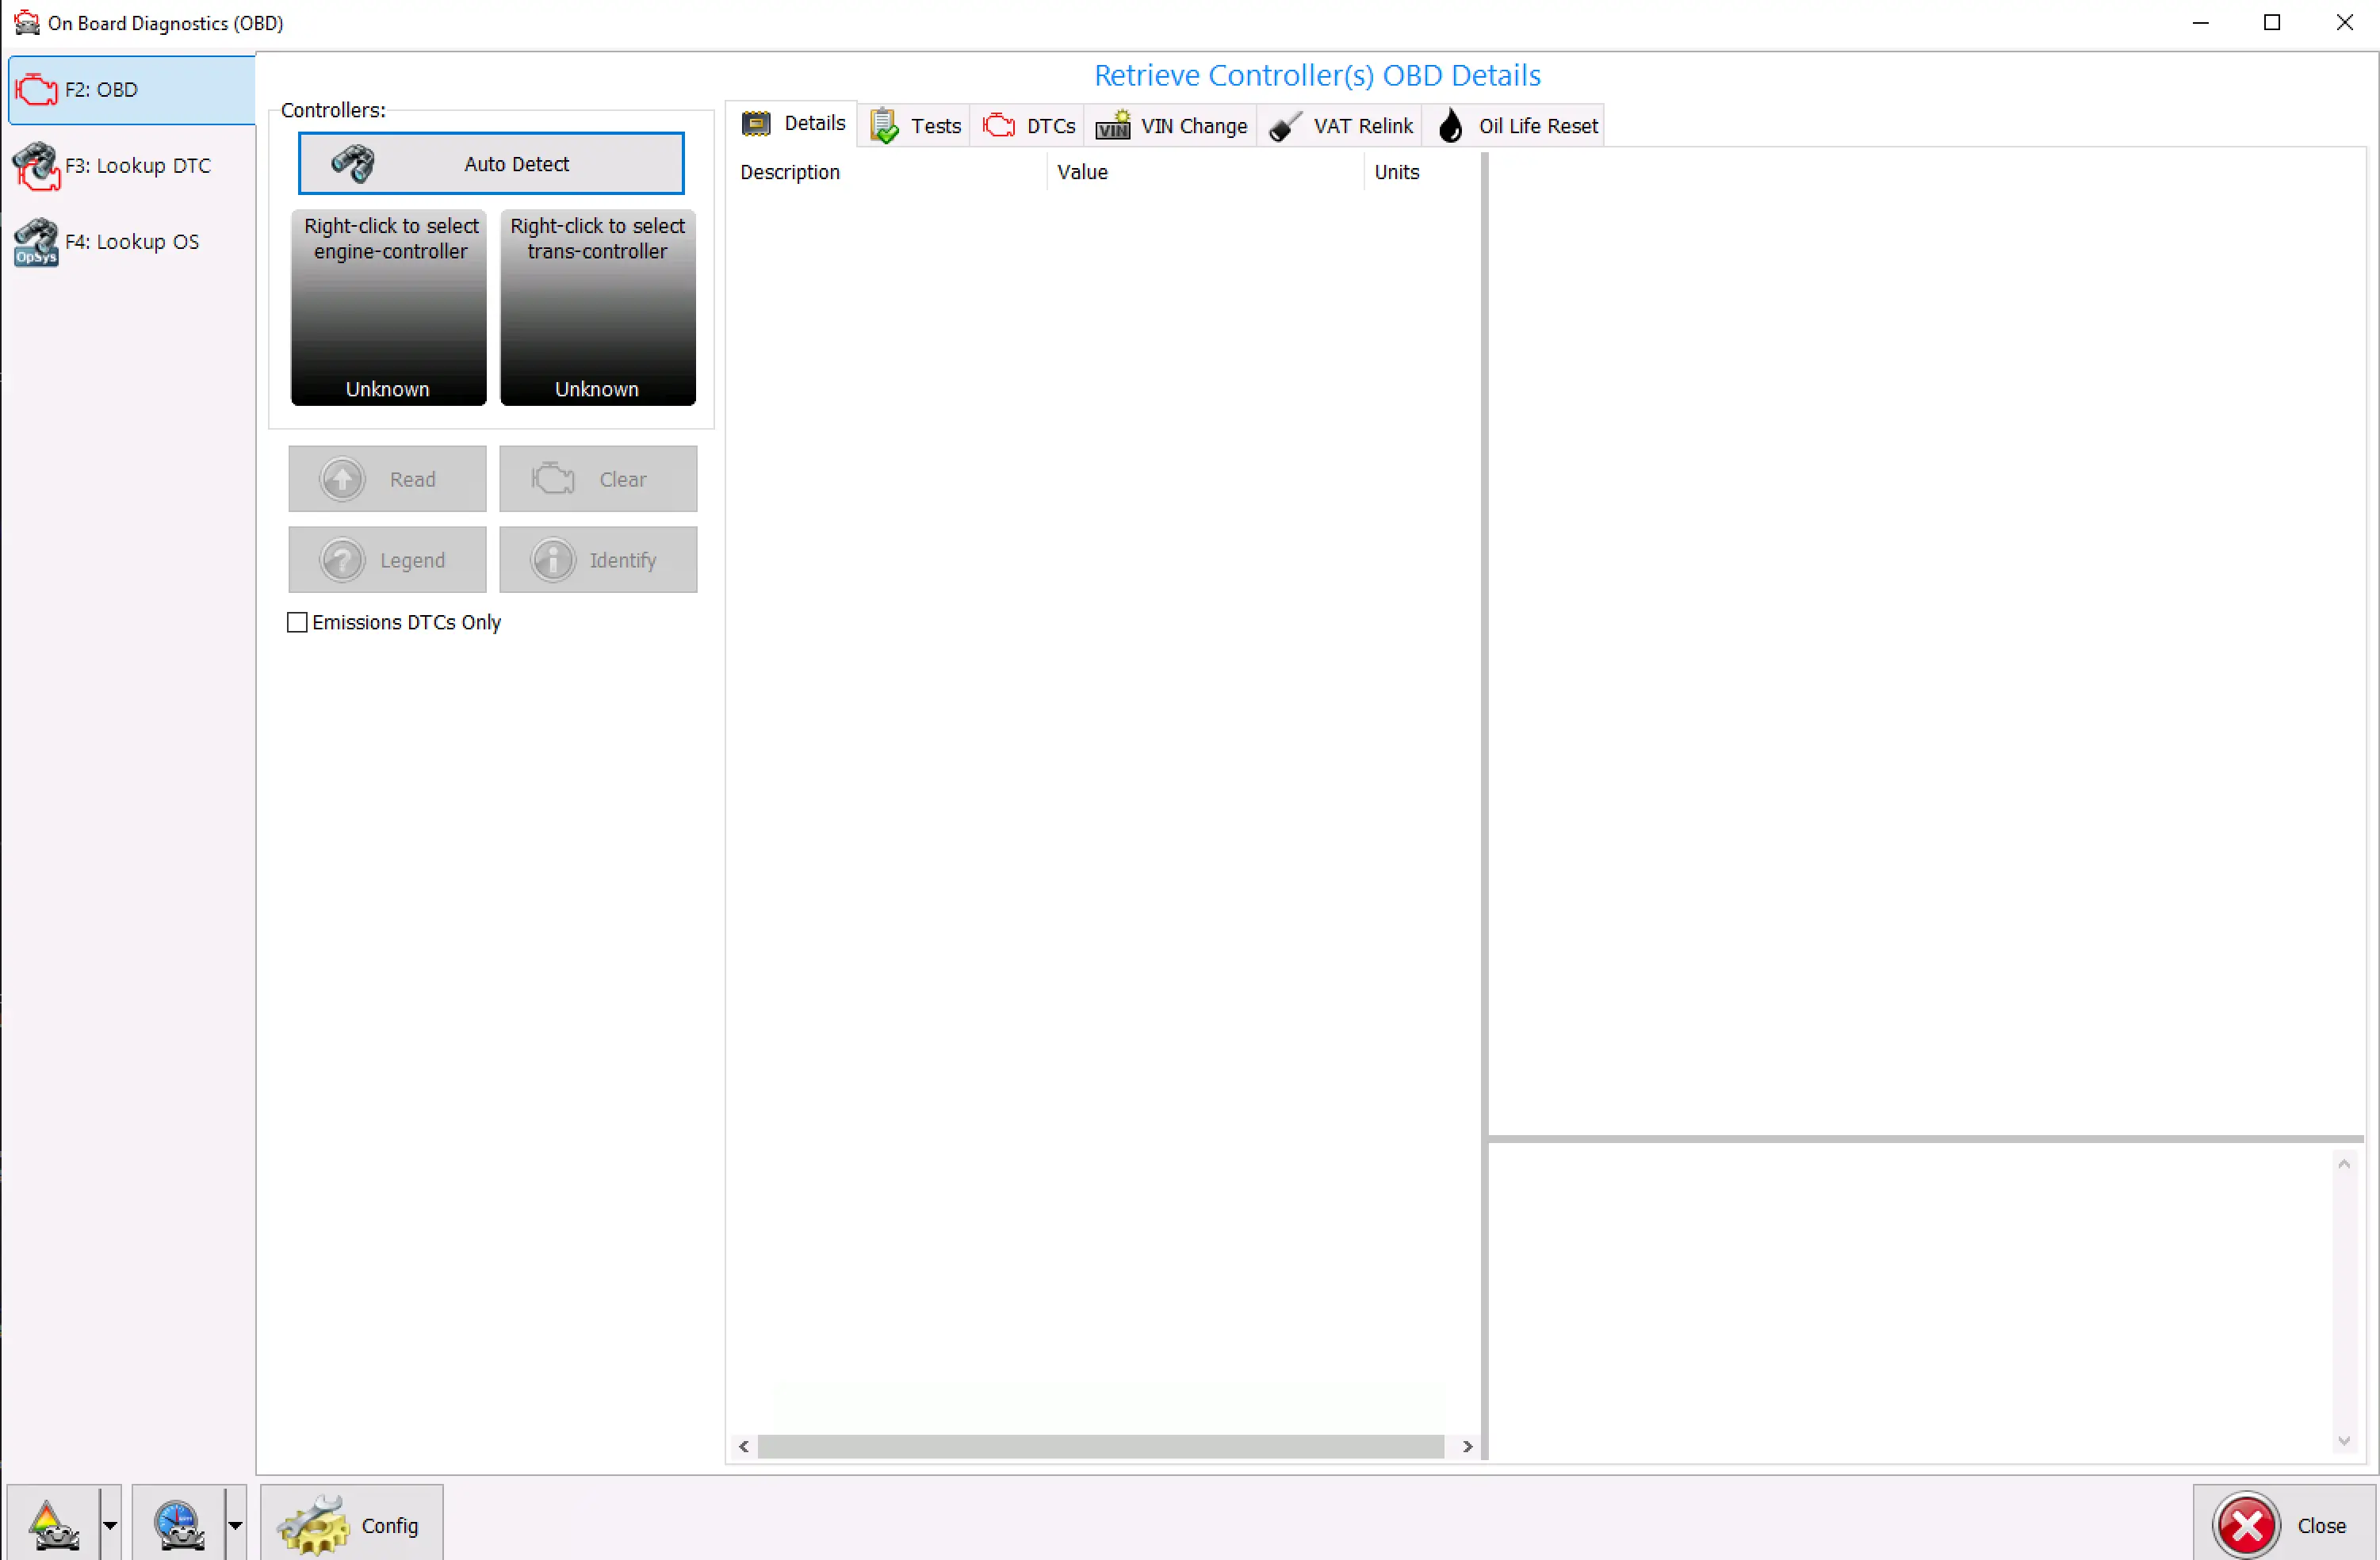Select F2: OBD engine icon in sidebar
This screenshot has height=1560, width=2380.
click(37, 89)
